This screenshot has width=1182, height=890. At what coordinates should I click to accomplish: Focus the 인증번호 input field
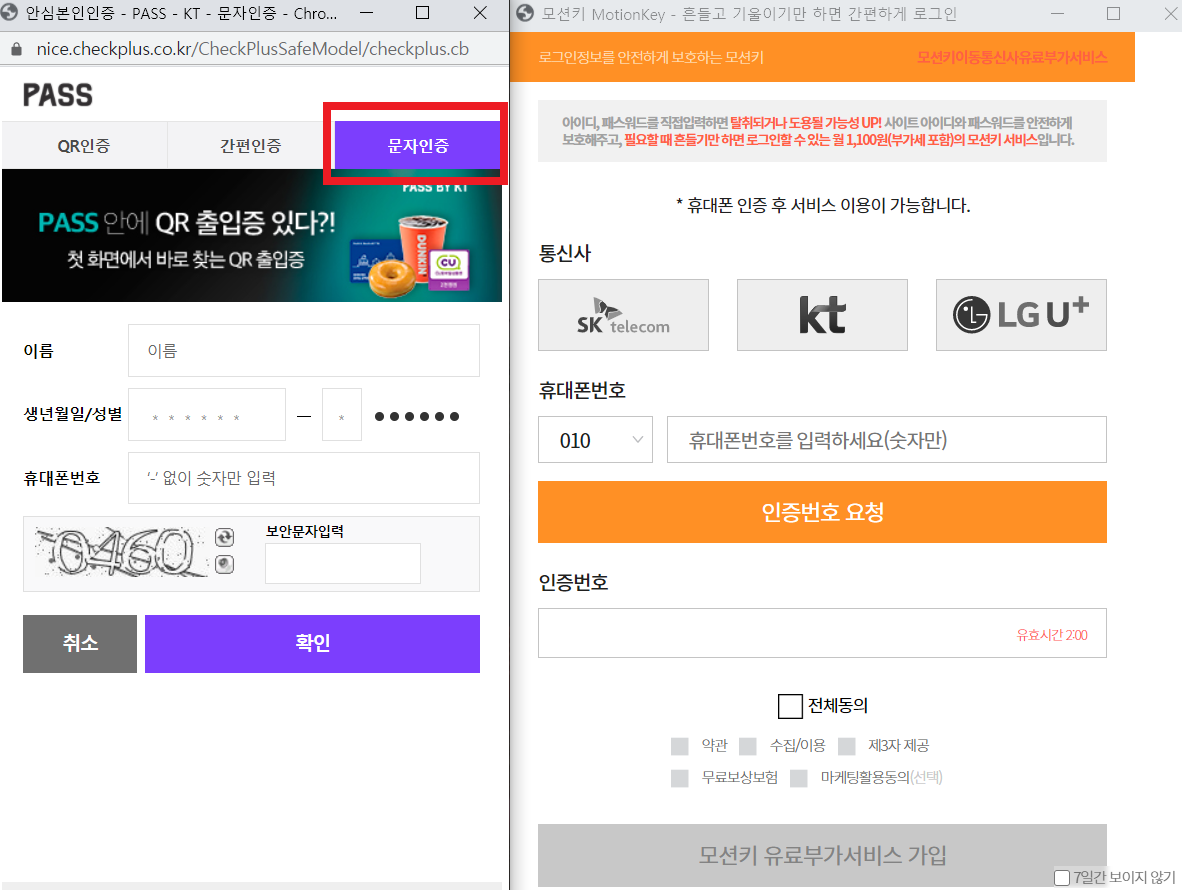(x=822, y=633)
